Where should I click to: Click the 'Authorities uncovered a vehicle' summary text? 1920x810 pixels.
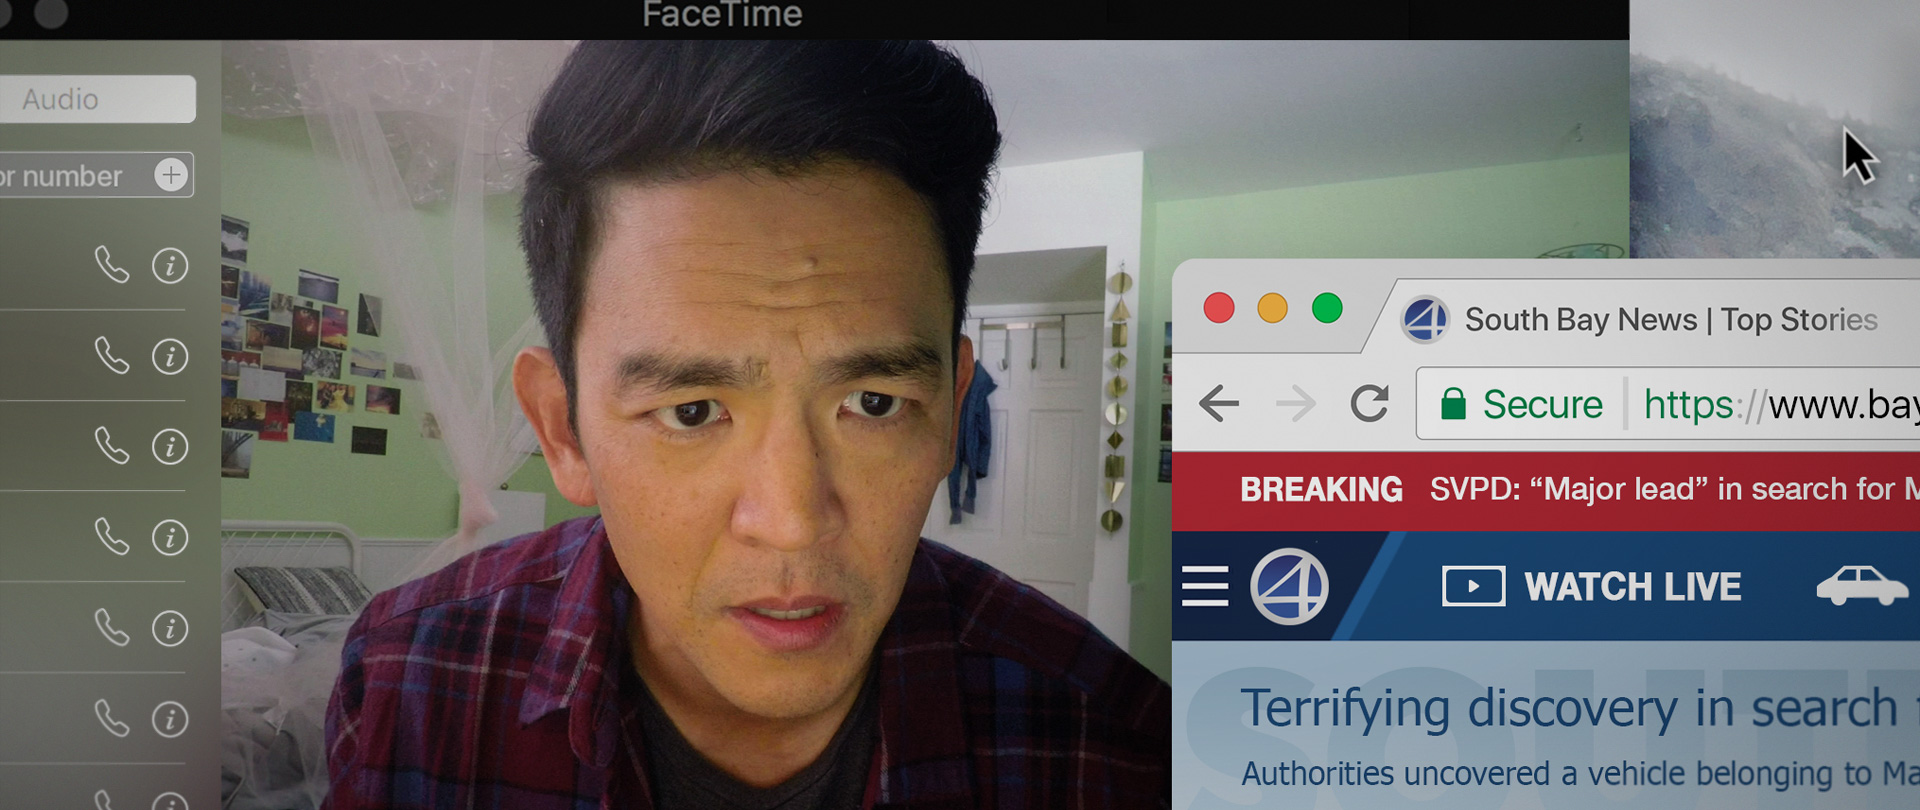[1580, 774]
